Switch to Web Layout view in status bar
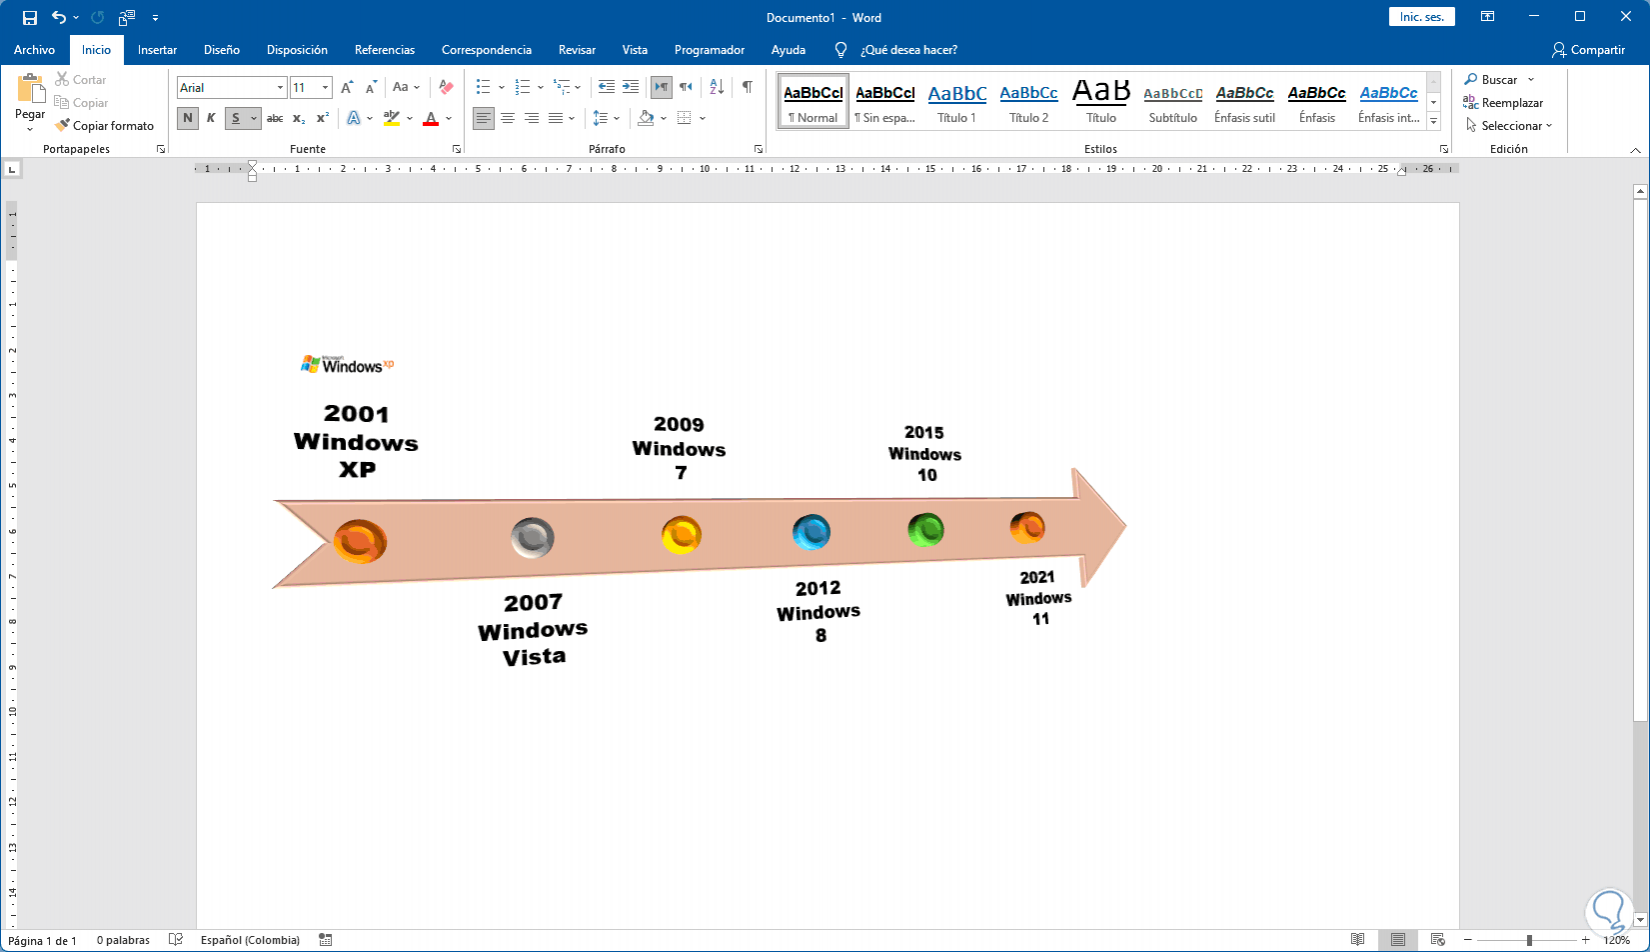The width and height of the screenshot is (1650, 952). [1438, 940]
